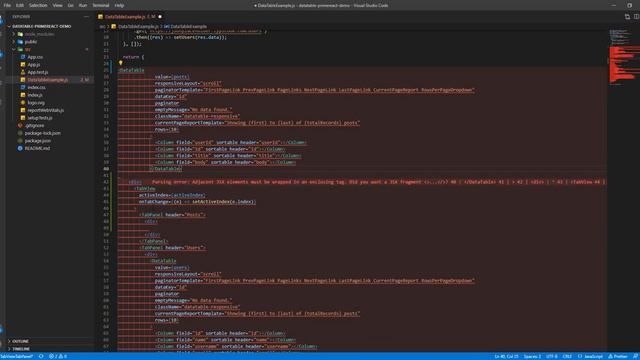Viewport: 640px width, 360px height.
Task: Click Spaces: 2 indentation setting
Action: pyautogui.click(x=532, y=356)
